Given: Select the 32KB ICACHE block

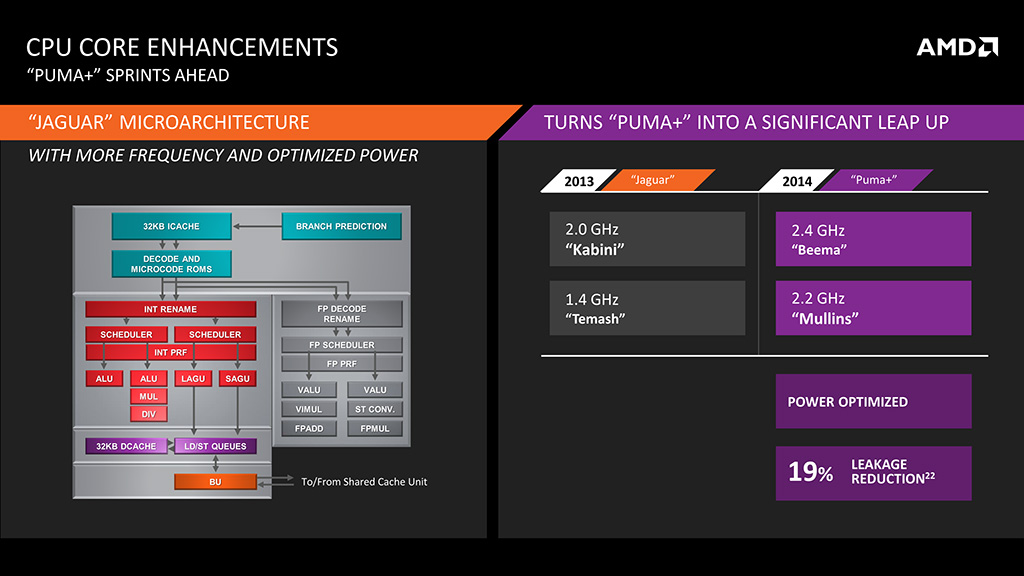Looking at the screenshot, I should point(171,226).
